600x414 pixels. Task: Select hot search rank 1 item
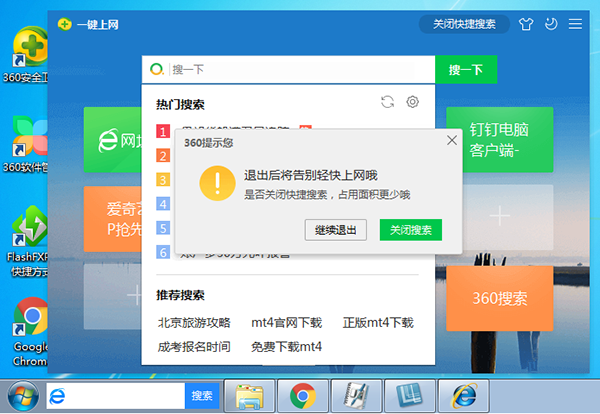pyautogui.click(x=163, y=131)
